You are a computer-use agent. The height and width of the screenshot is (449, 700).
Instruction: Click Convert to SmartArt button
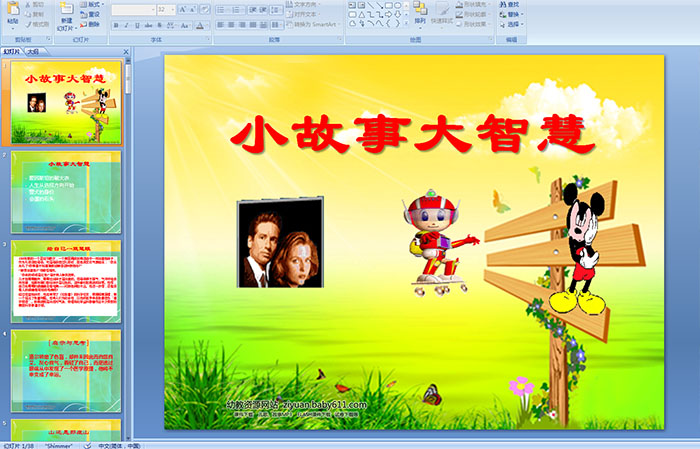pos(314,24)
